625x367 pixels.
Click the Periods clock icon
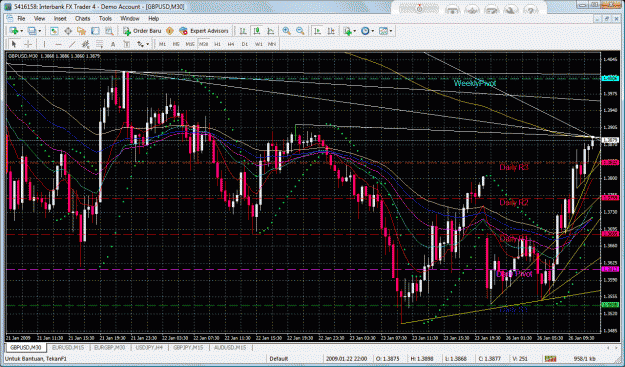365,31
